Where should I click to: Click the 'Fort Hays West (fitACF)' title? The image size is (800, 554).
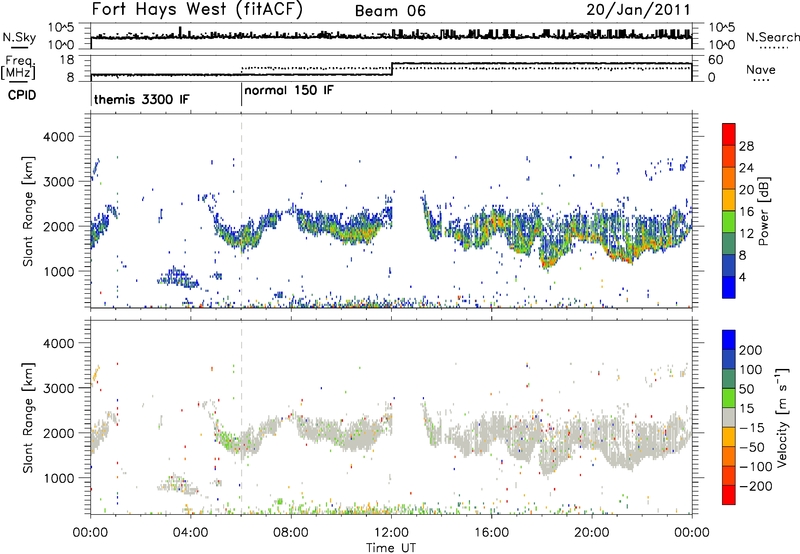click(x=197, y=10)
